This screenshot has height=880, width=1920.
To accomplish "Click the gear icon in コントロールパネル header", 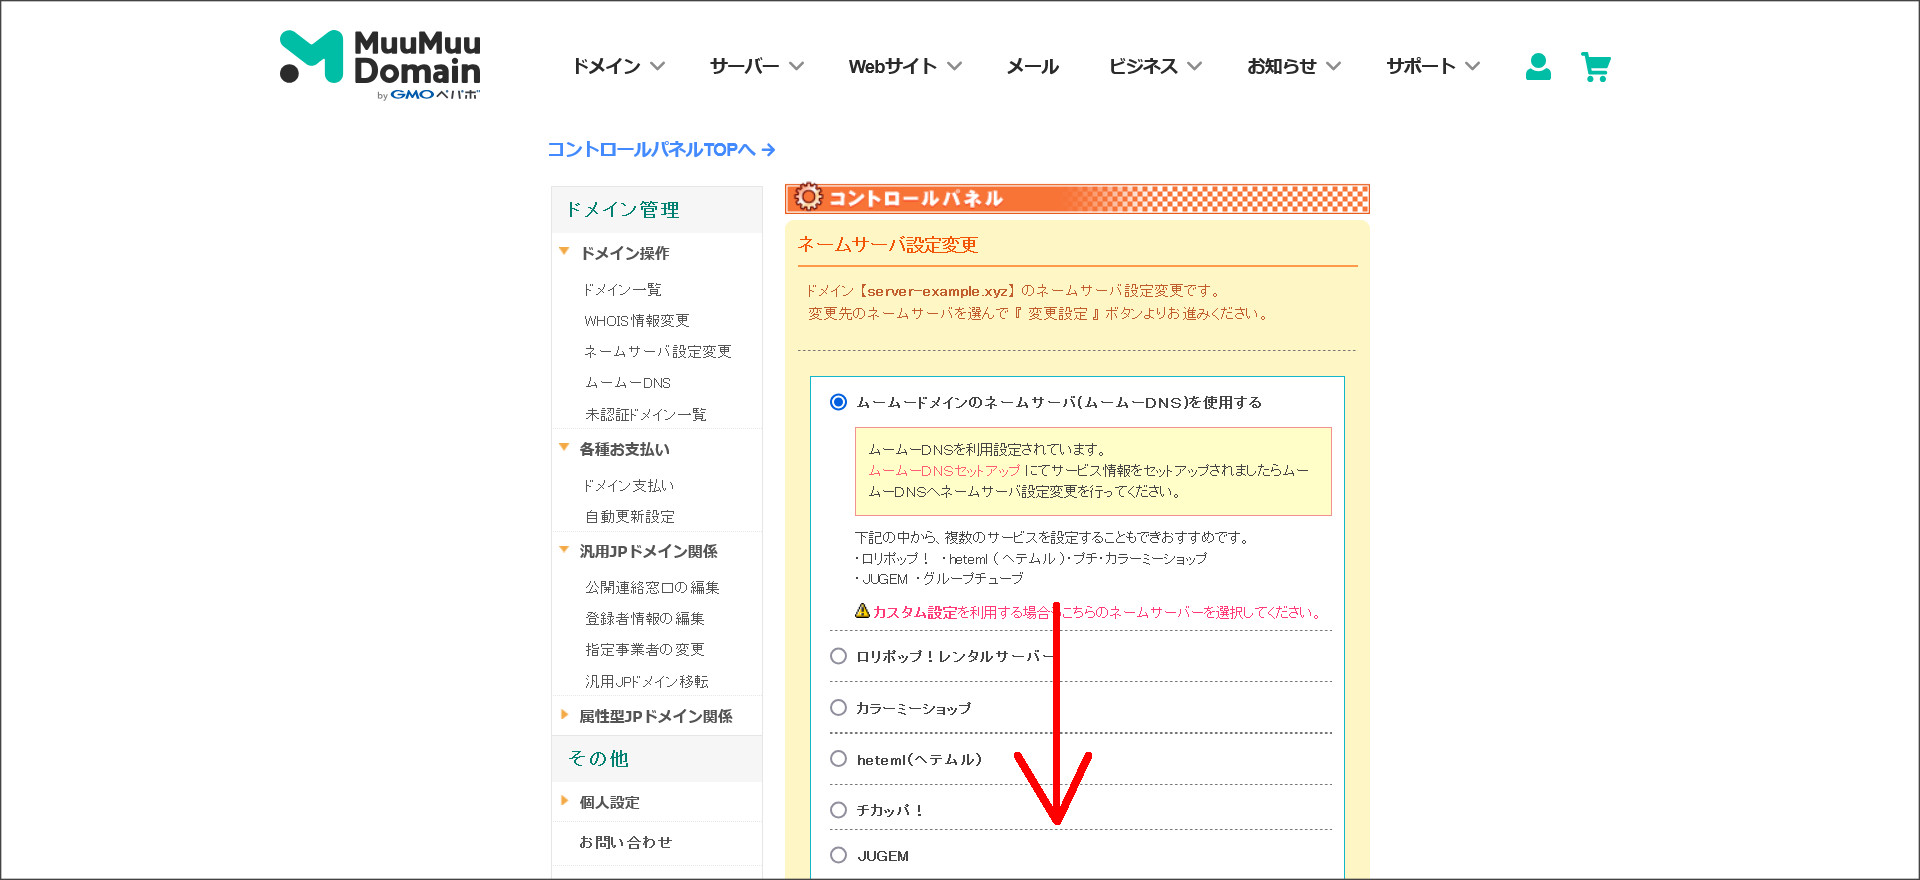I will [808, 197].
